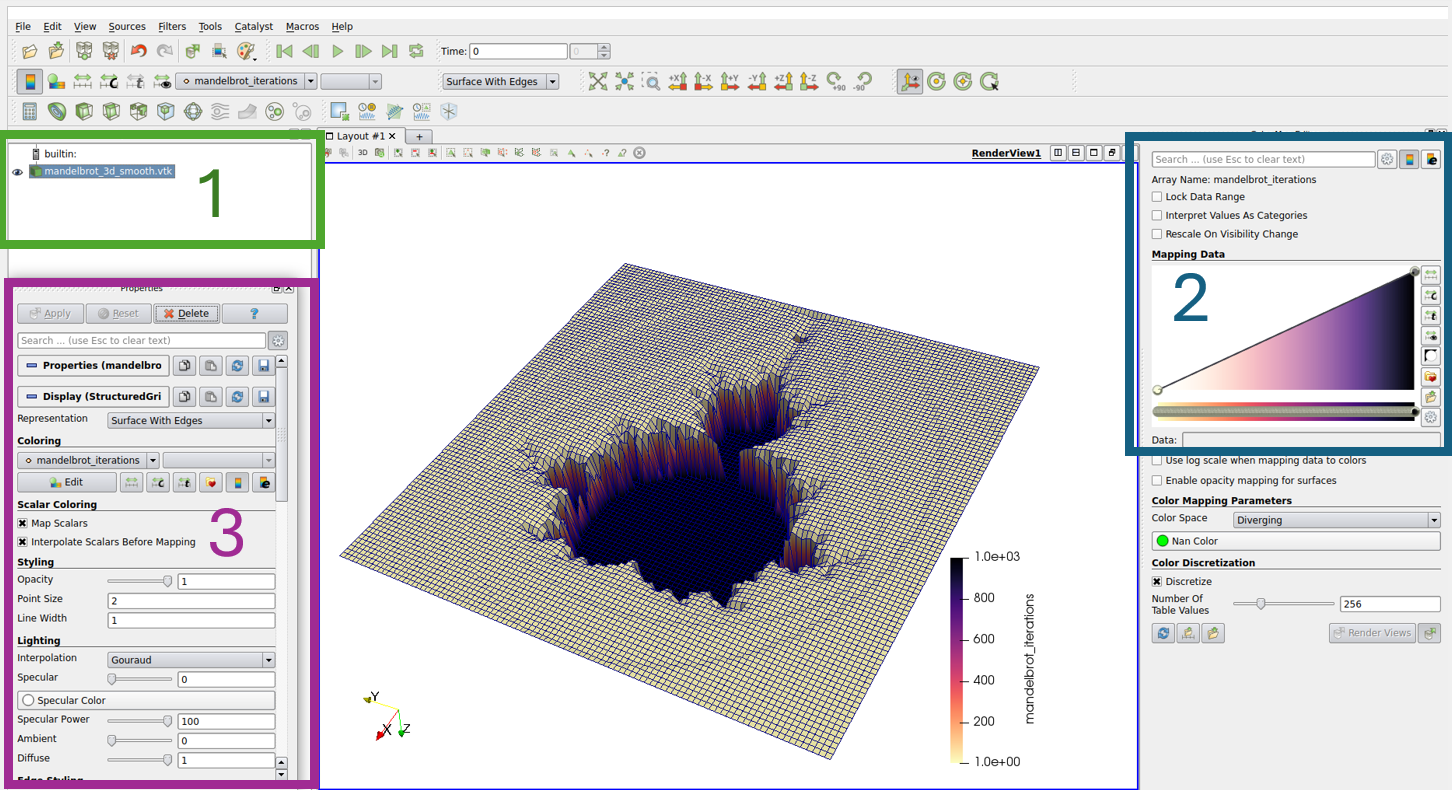Viewport: 1452px width, 790px height.
Task: Click Contour filter icon
Action: tap(57, 111)
